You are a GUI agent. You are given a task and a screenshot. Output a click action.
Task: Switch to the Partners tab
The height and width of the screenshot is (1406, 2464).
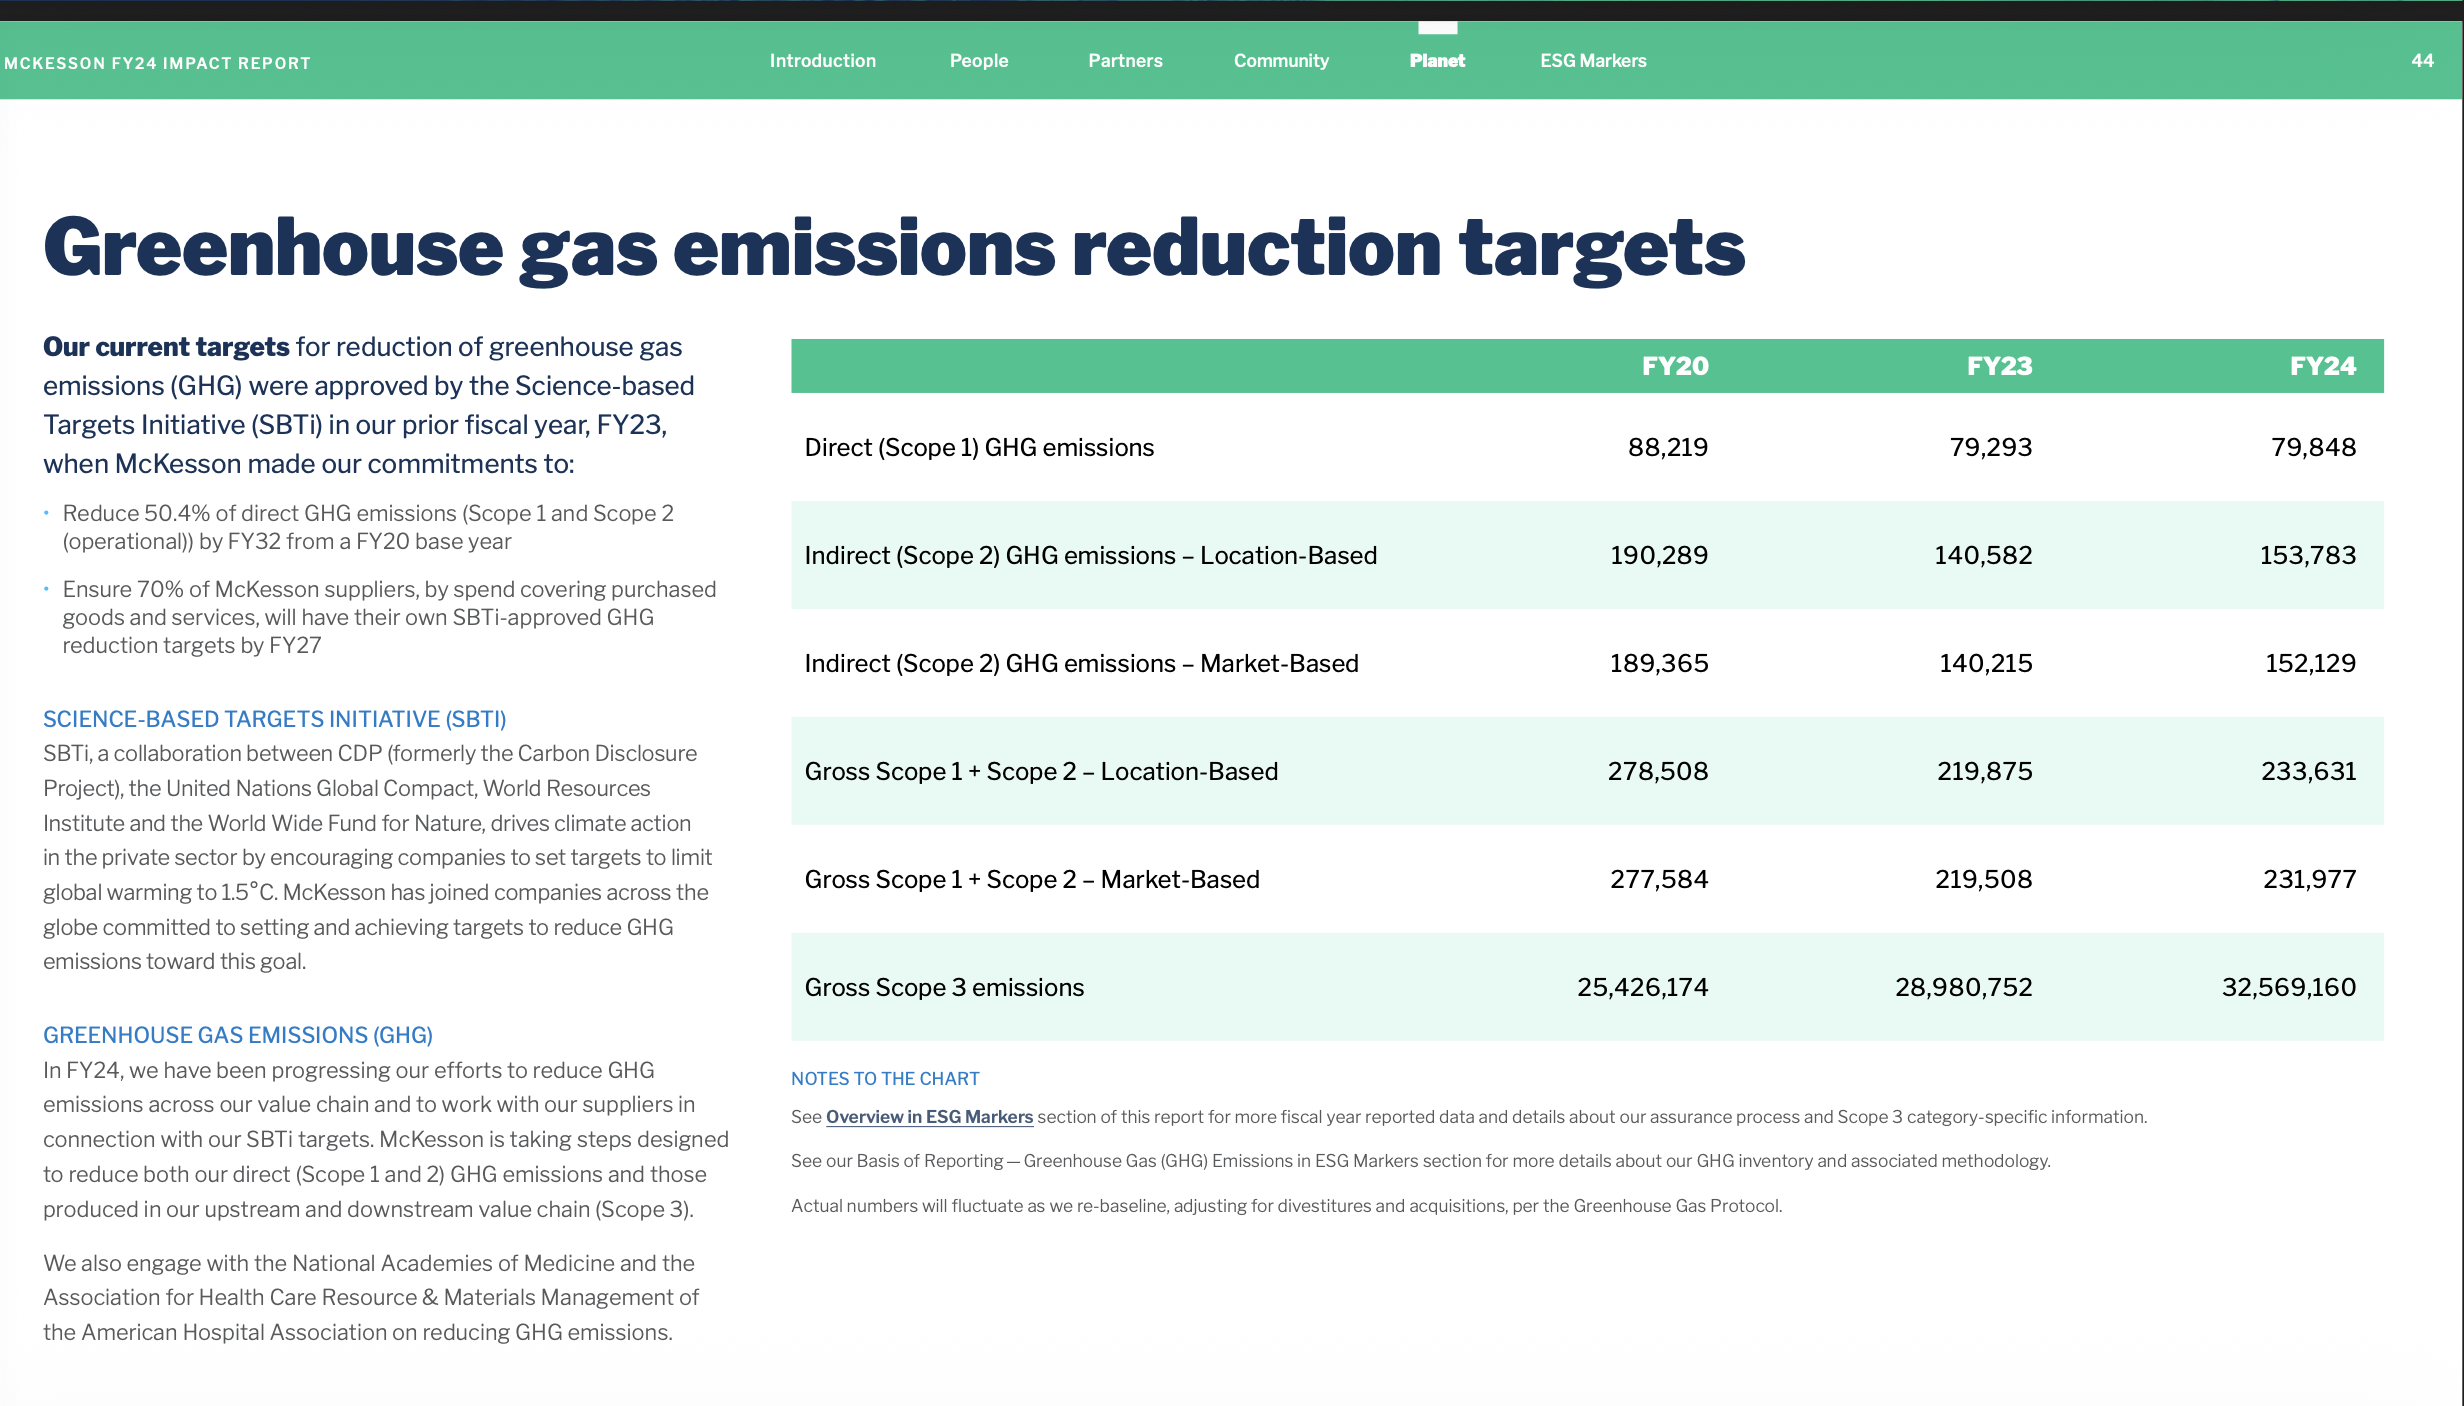click(1125, 61)
